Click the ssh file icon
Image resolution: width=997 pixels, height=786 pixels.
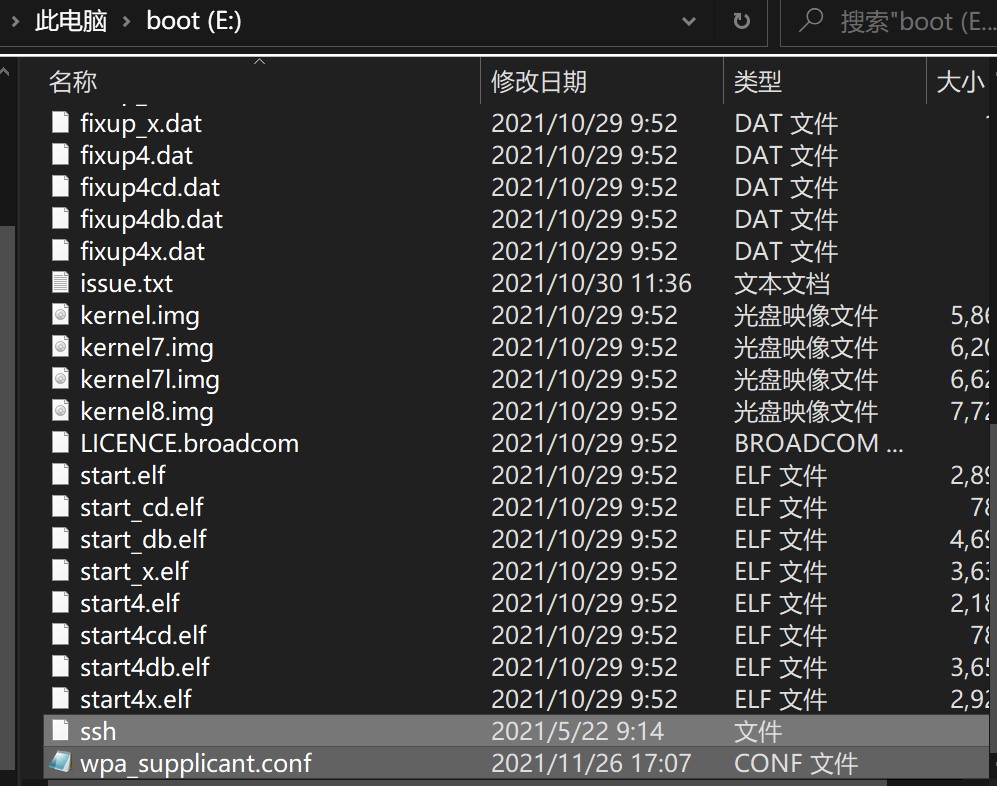(60, 730)
